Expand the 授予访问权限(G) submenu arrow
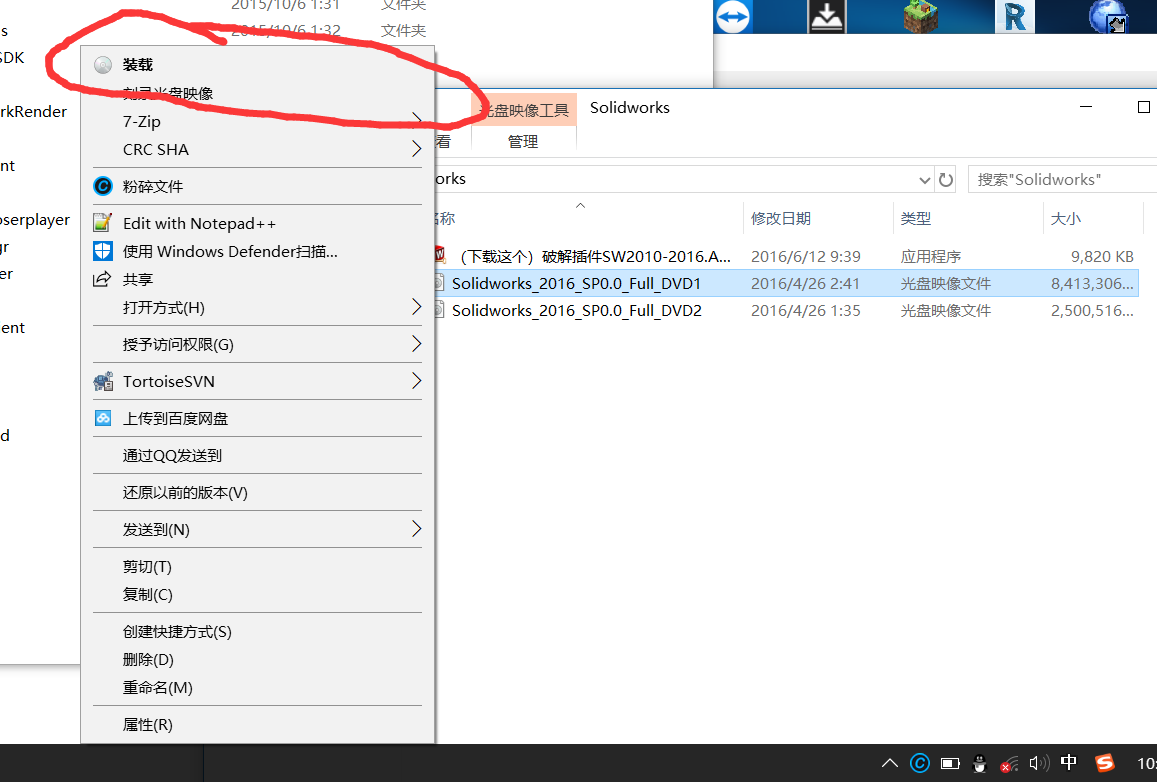 tap(416, 344)
